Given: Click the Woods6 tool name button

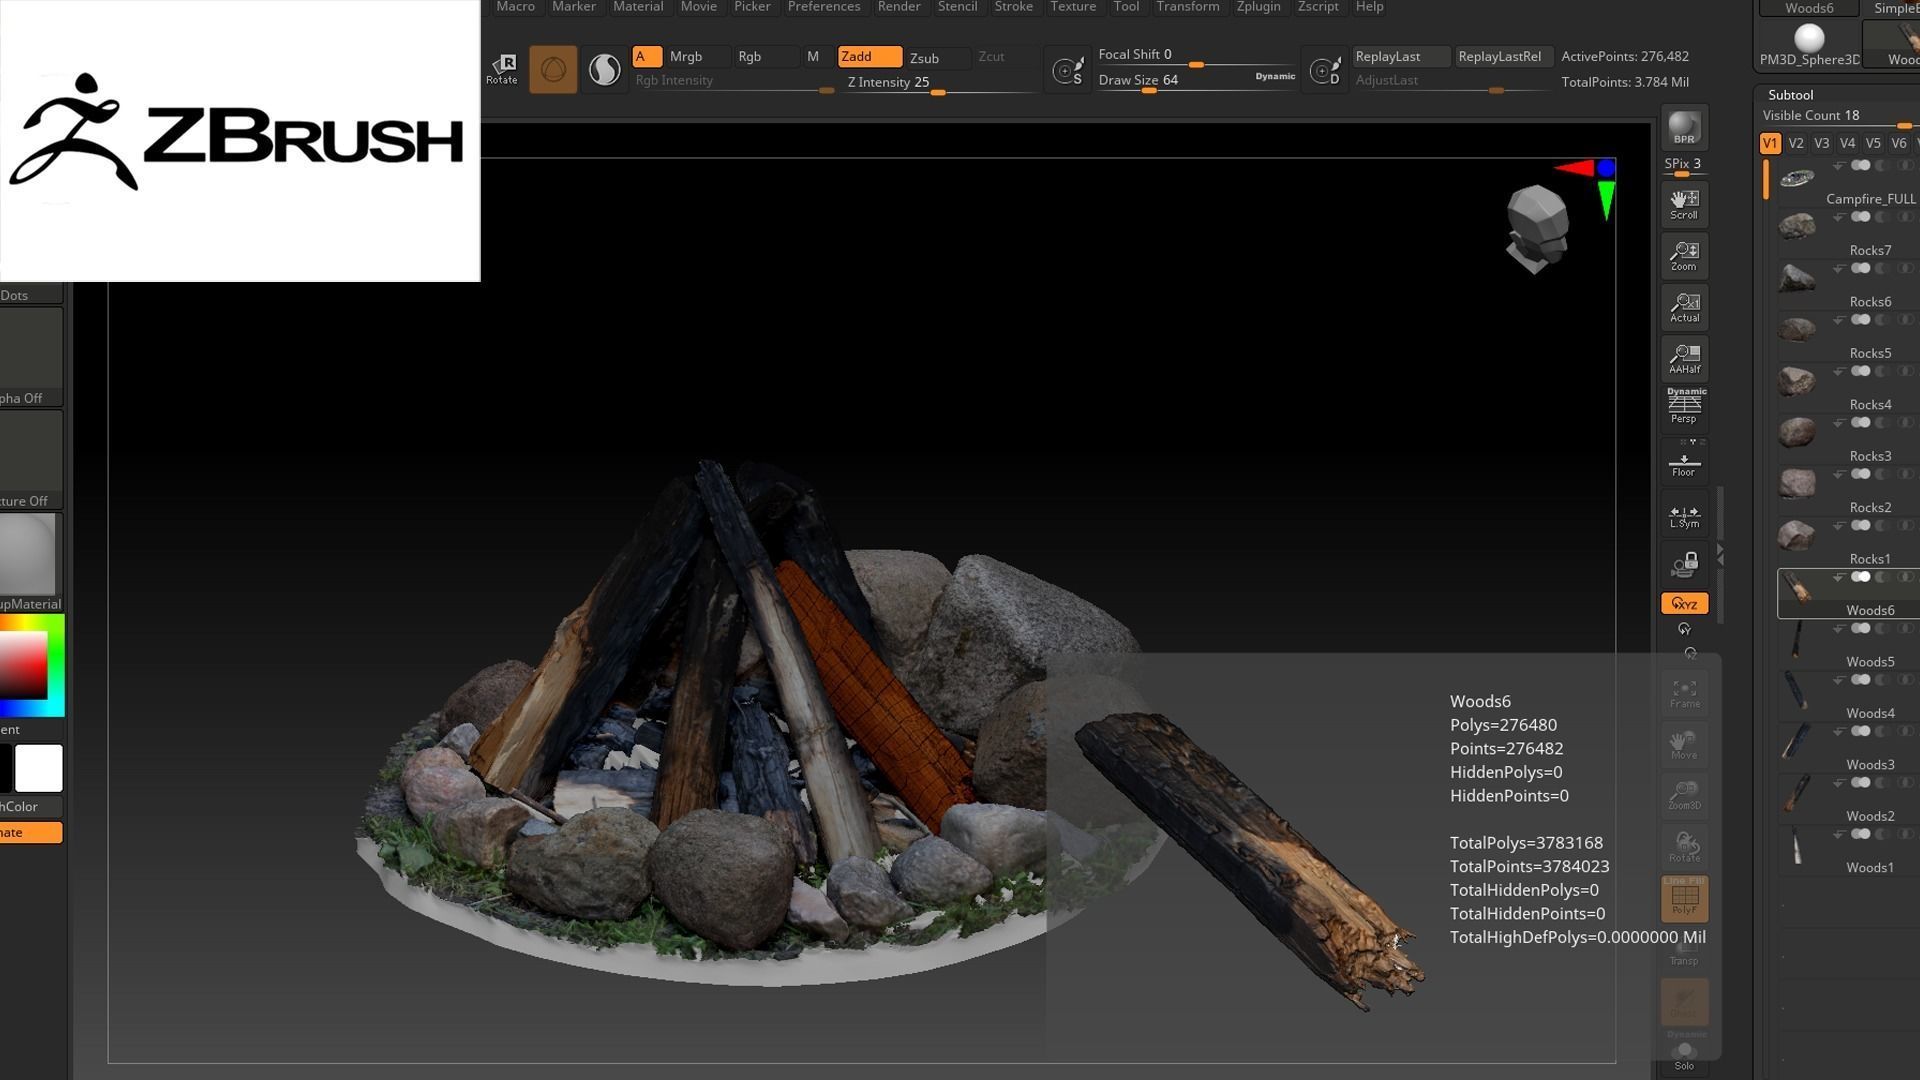Looking at the screenshot, I should click(x=1809, y=8).
